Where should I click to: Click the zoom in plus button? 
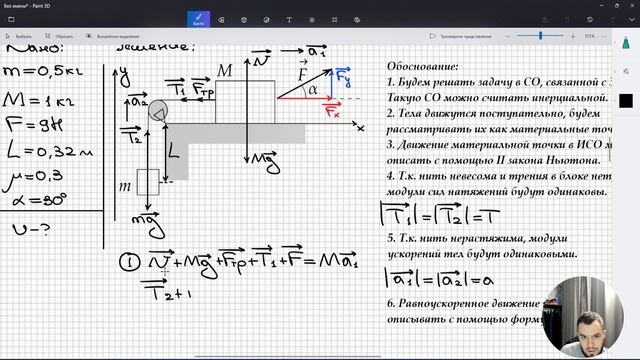point(573,36)
